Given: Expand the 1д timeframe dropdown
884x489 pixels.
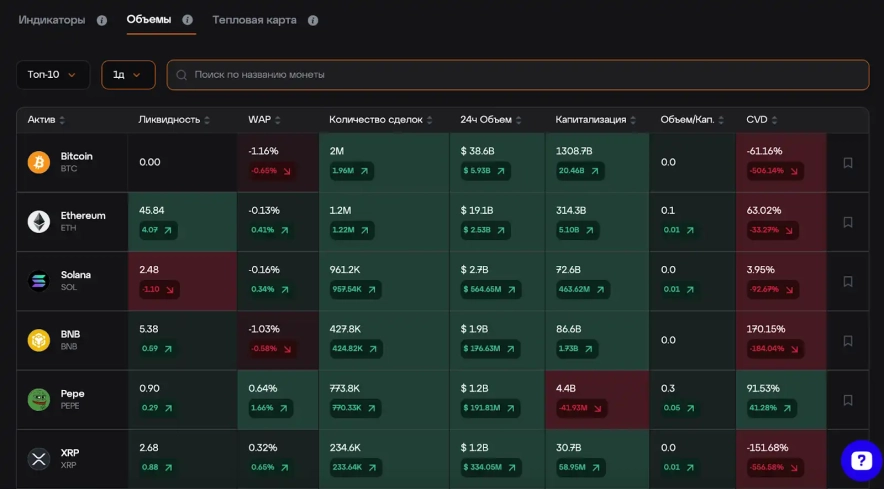Looking at the screenshot, I should click(128, 75).
